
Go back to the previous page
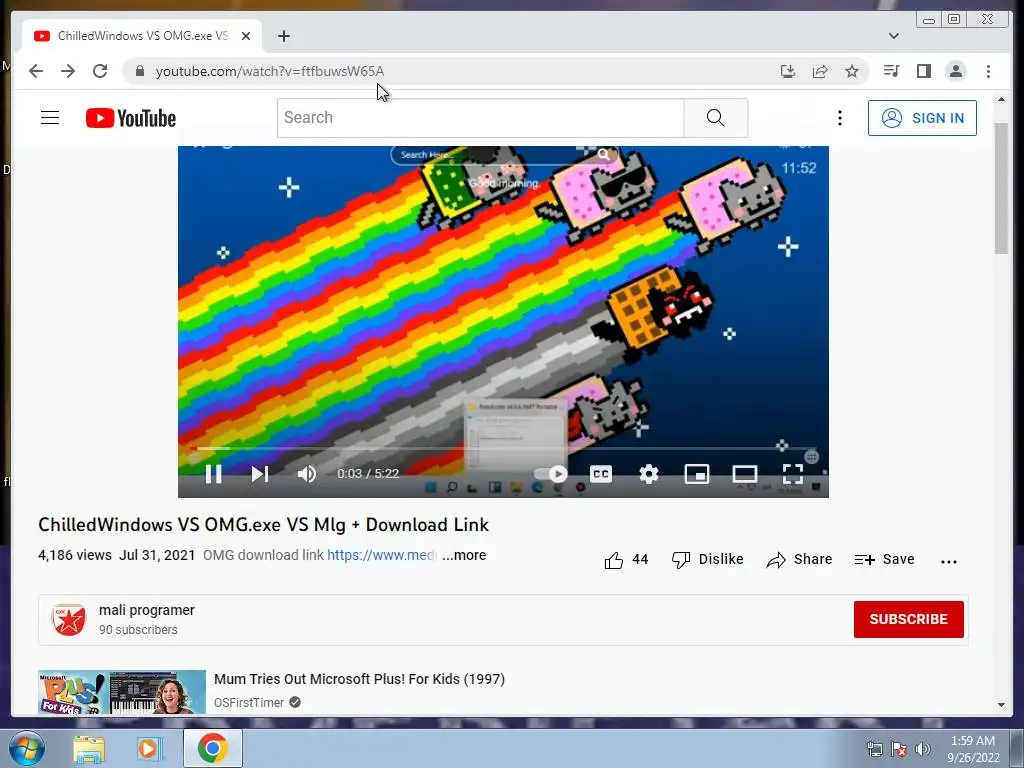coord(36,71)
